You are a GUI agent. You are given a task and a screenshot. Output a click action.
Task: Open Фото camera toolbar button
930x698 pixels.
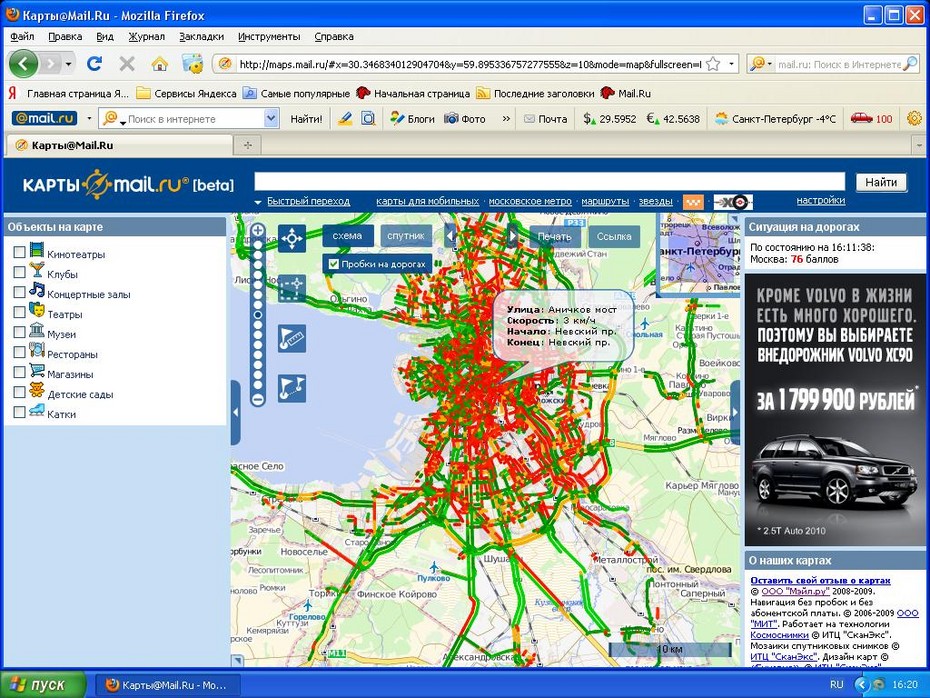[x=465, y=119]
